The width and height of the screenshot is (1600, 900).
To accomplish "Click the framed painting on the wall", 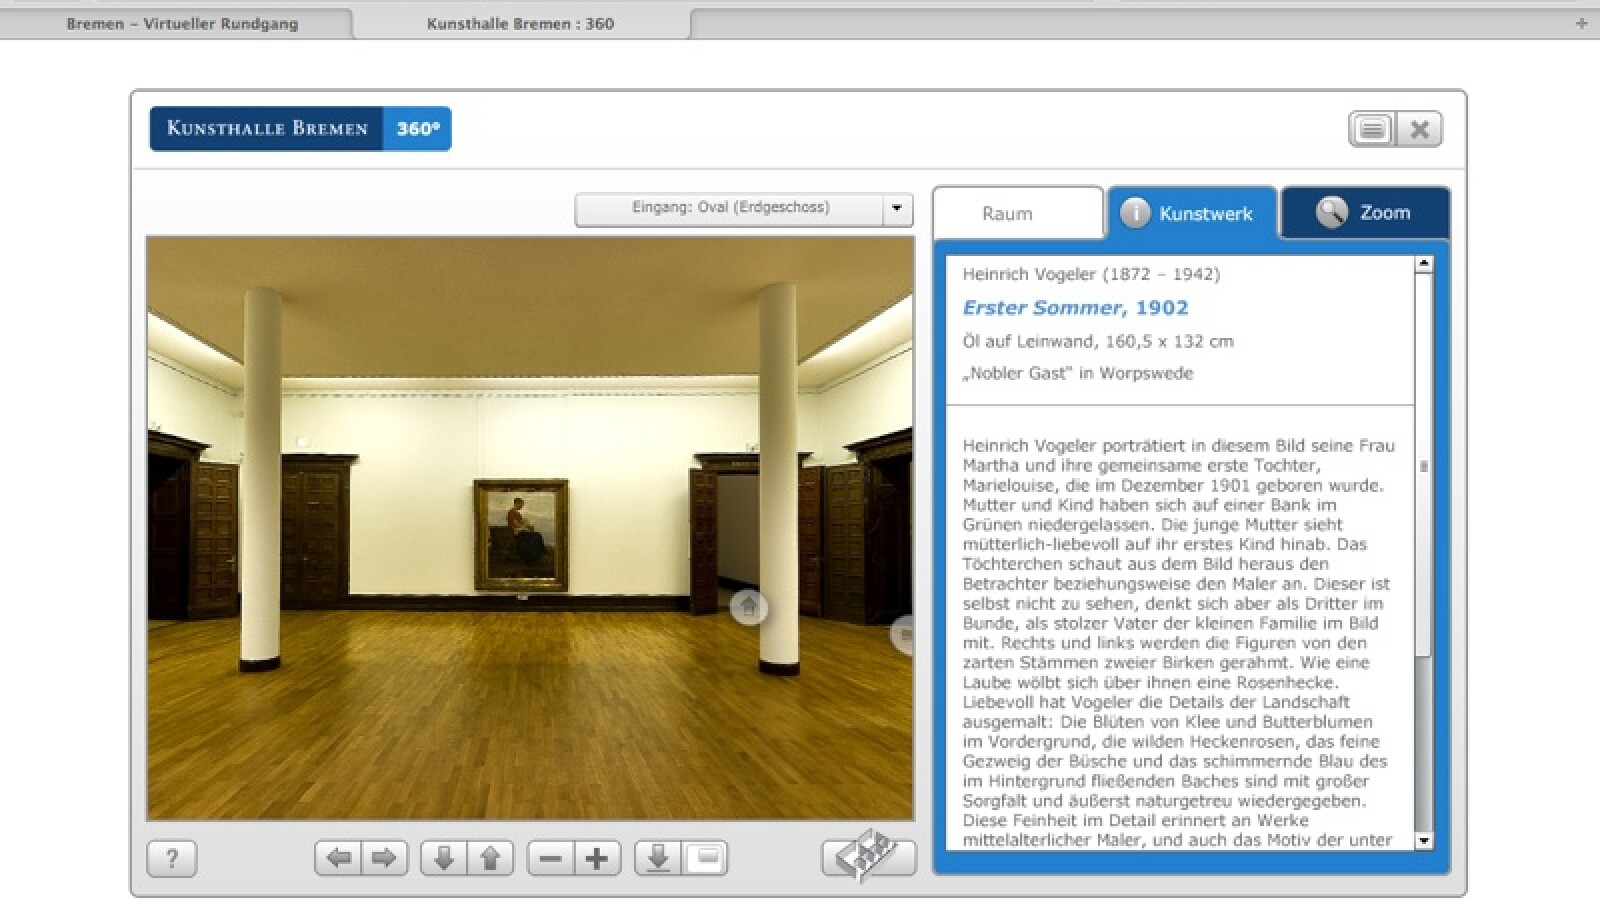I will pyautogui.click(x=521, y=534).
